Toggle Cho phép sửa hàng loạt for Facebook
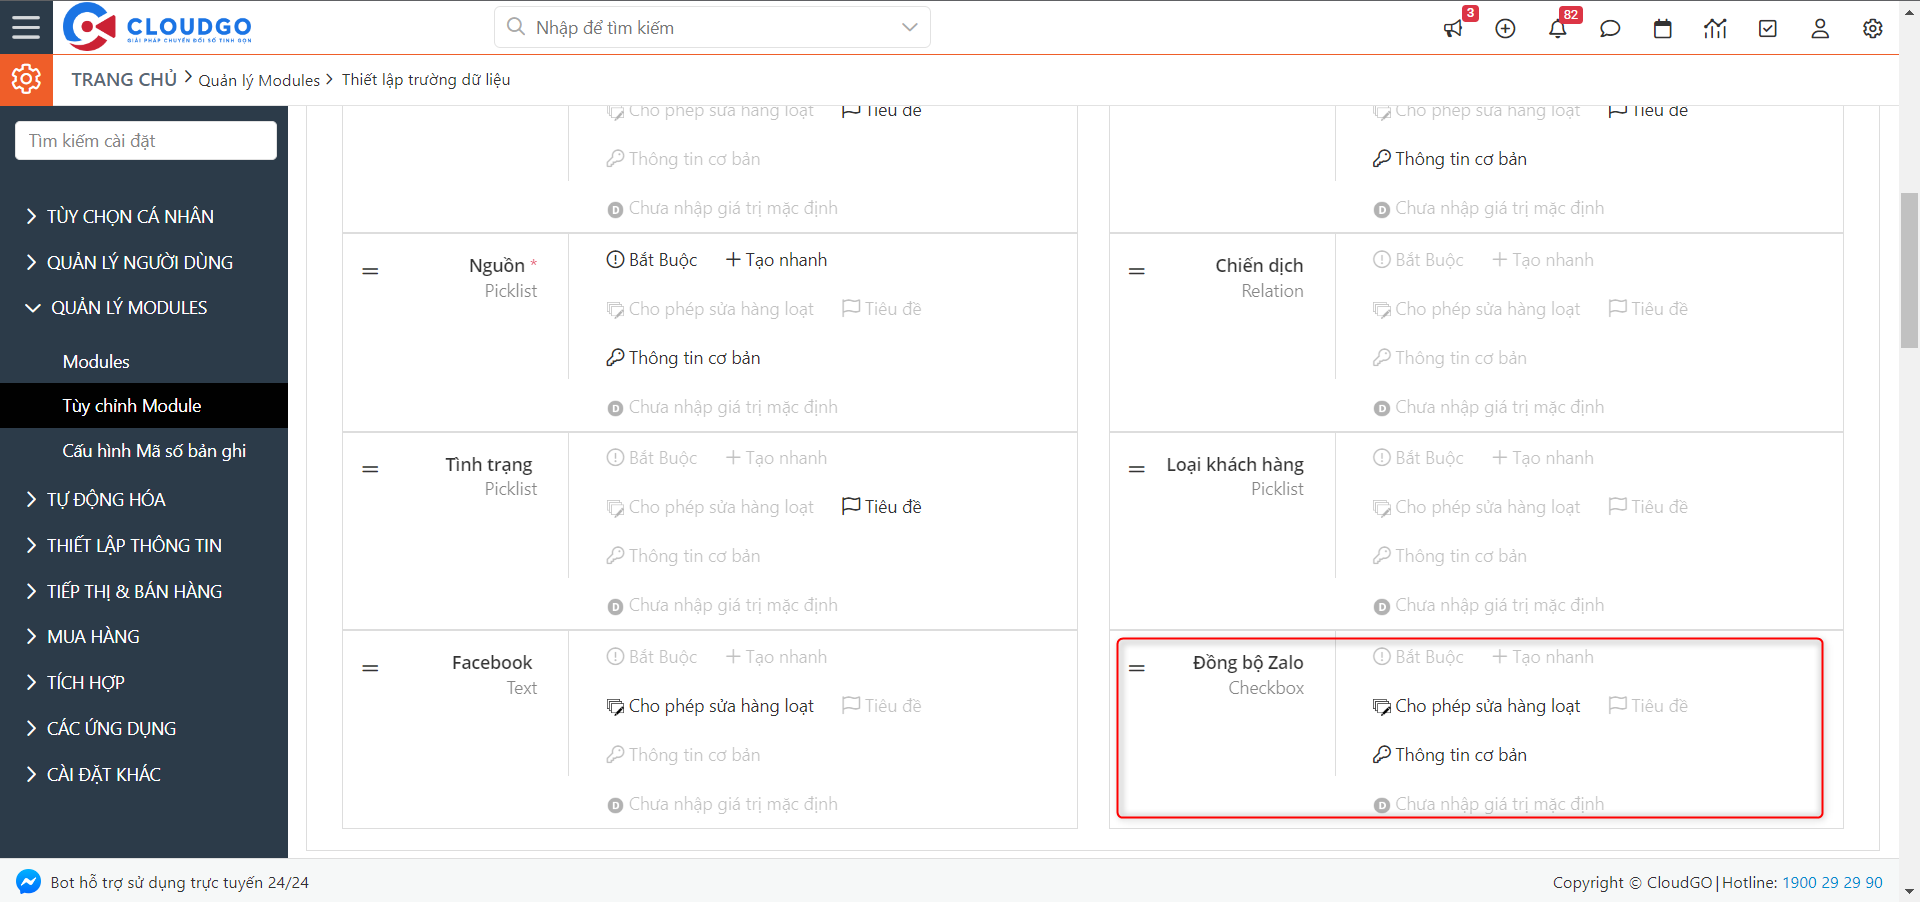This screenshot has height=902, width=1920. pos(710,706)
